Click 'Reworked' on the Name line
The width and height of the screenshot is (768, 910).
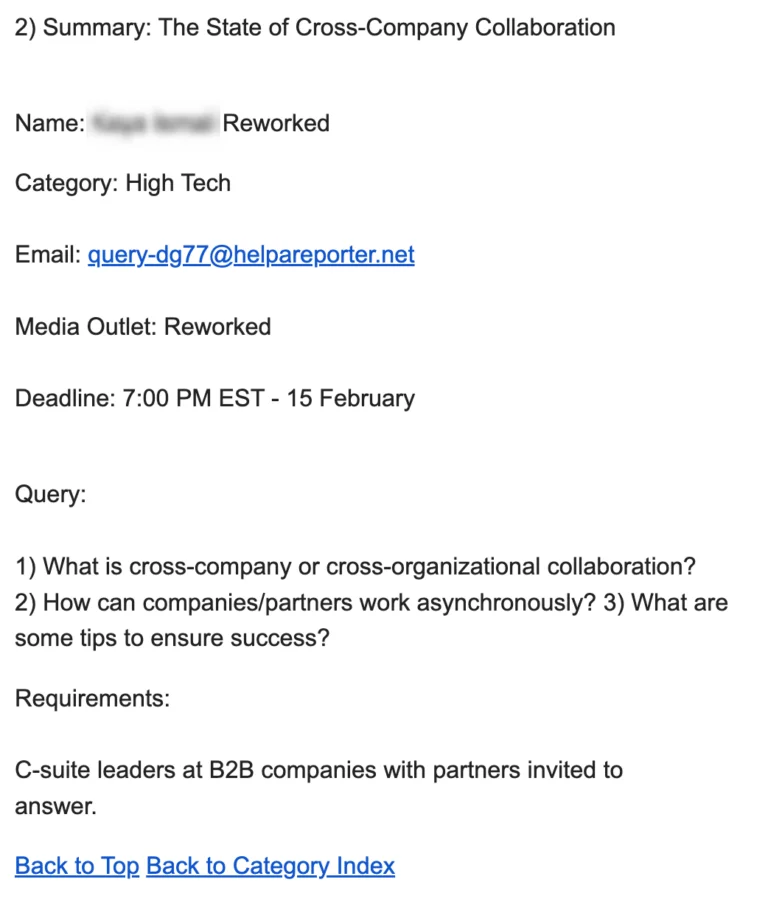[276, 123]
